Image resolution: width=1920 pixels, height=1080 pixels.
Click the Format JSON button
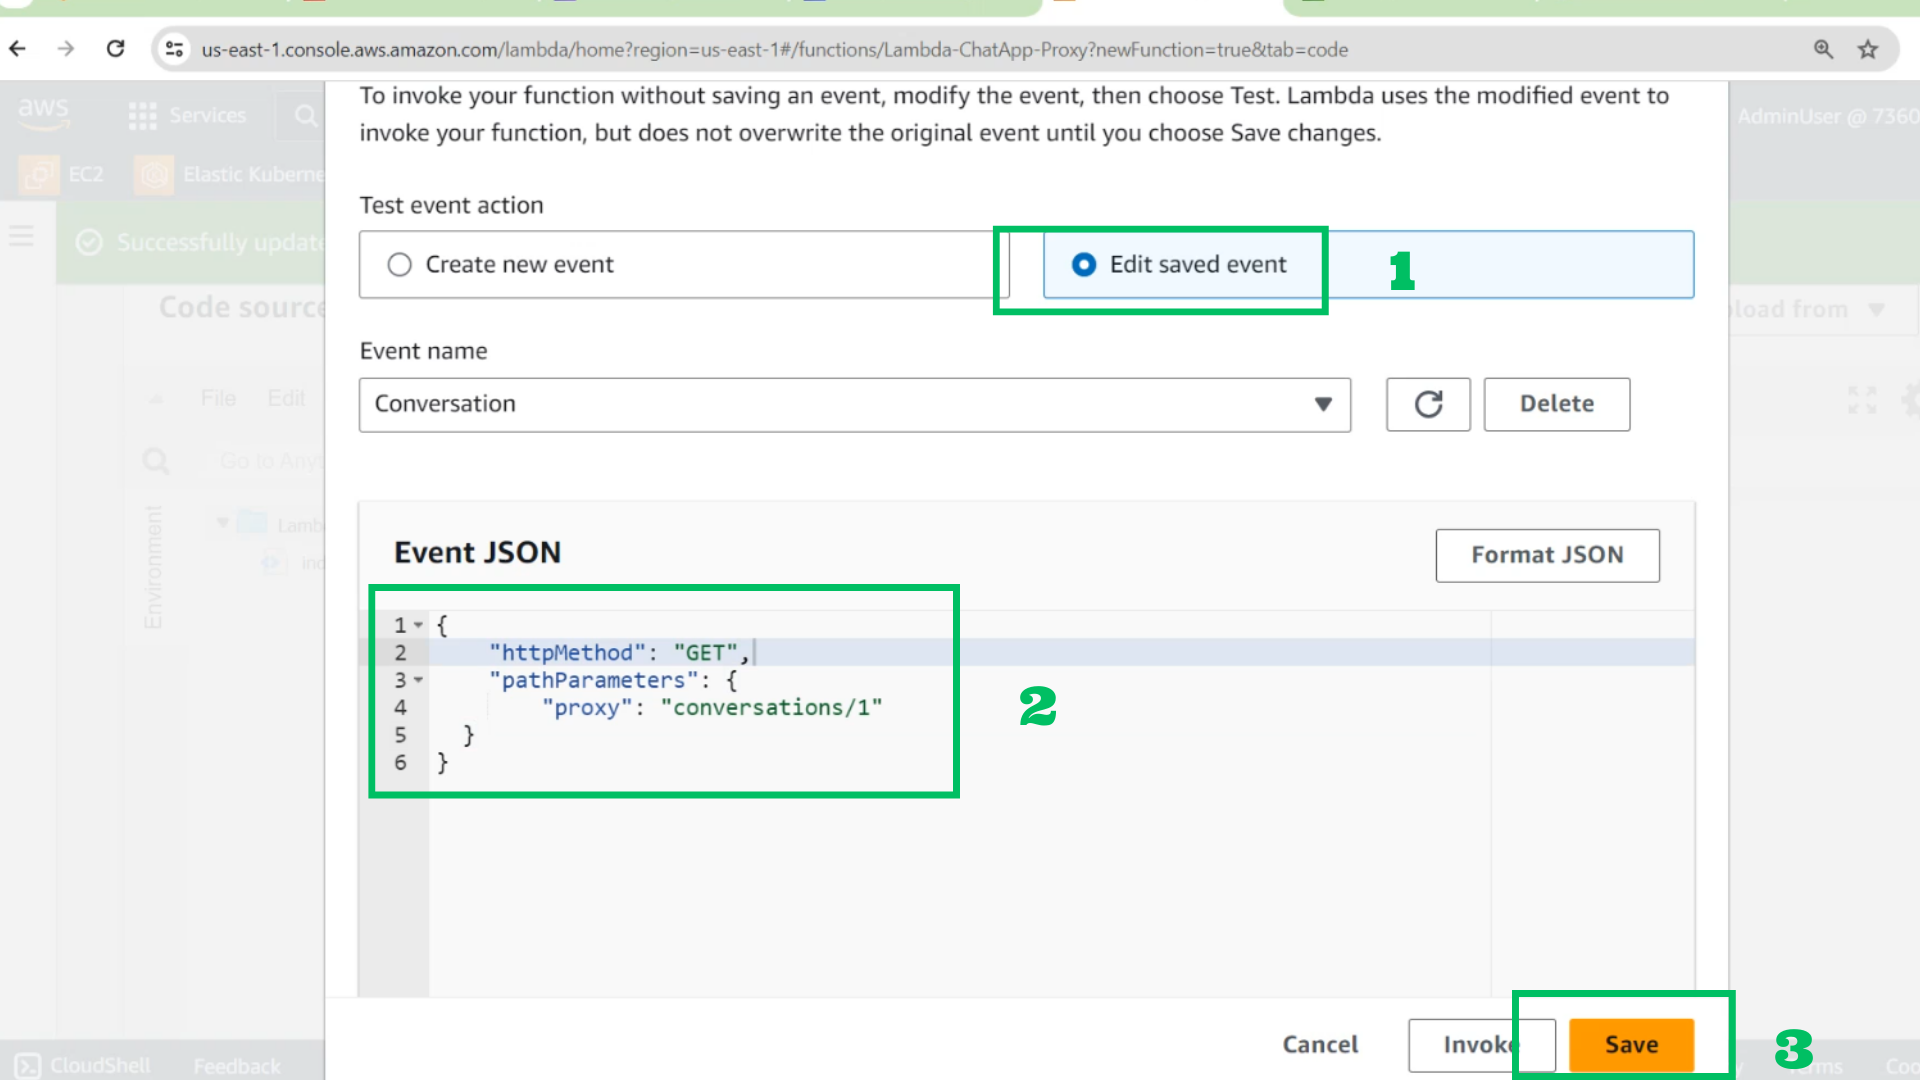coord(1547,555)
